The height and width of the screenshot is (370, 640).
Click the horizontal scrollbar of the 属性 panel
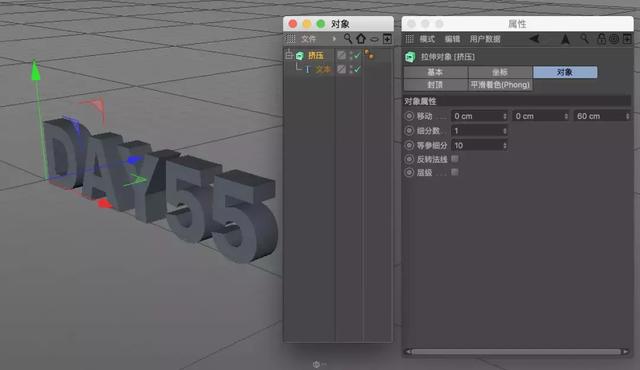tap(516, 352)
